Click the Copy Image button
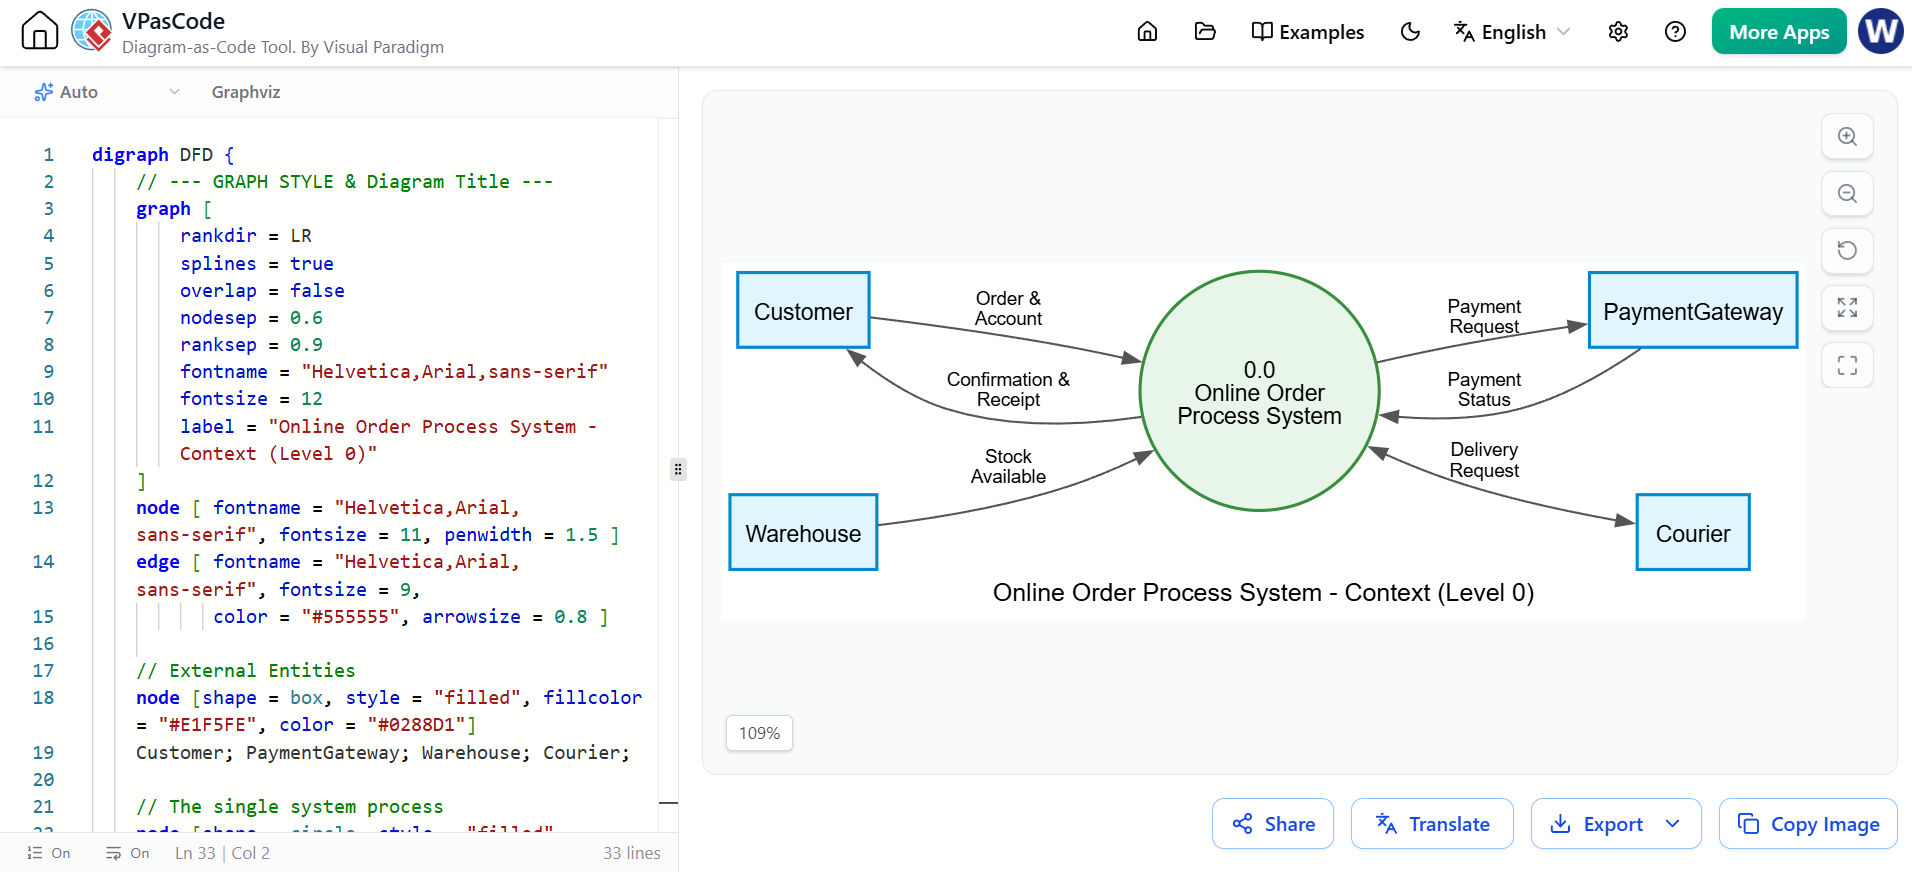 (1808, 824)
